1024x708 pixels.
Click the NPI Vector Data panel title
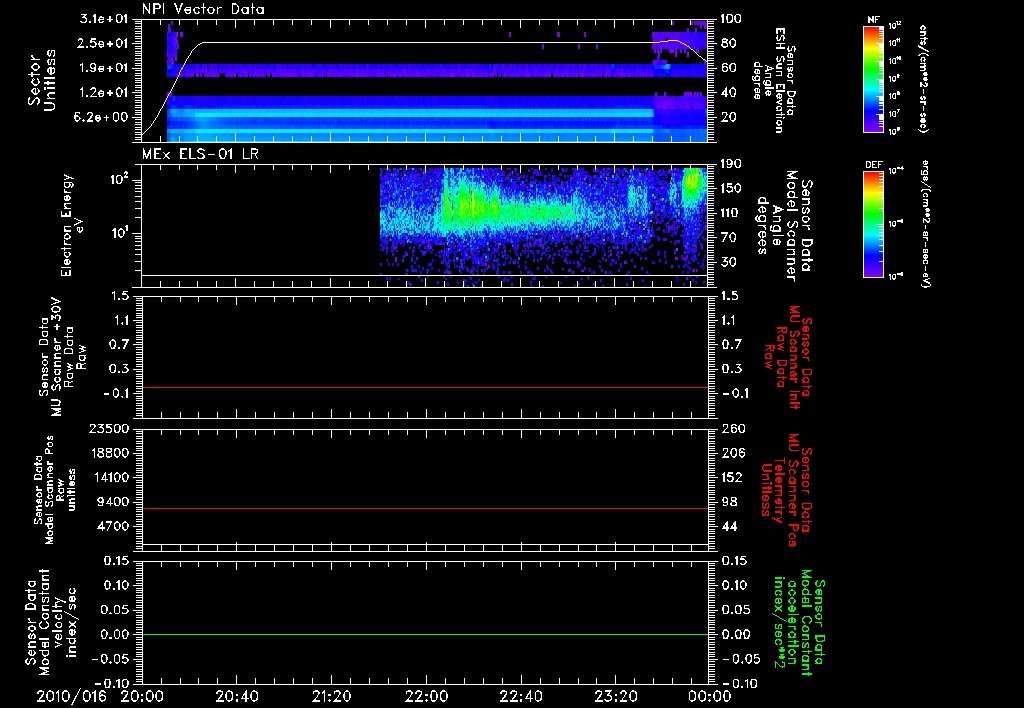(x=204, y=9)
